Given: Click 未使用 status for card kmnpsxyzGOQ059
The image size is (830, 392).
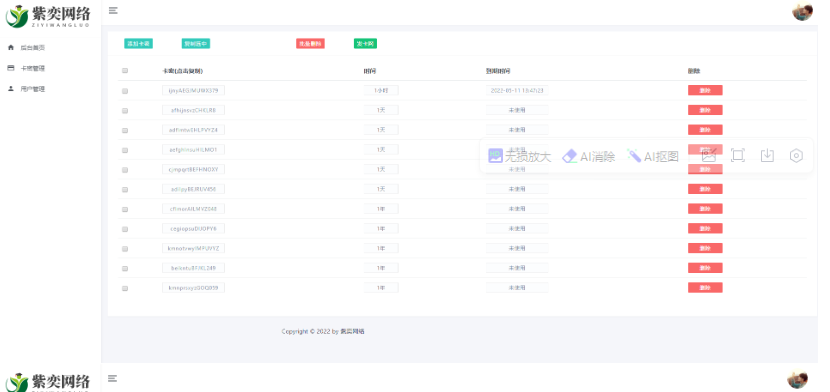Looking at the screenshot, I should [517, 288].
